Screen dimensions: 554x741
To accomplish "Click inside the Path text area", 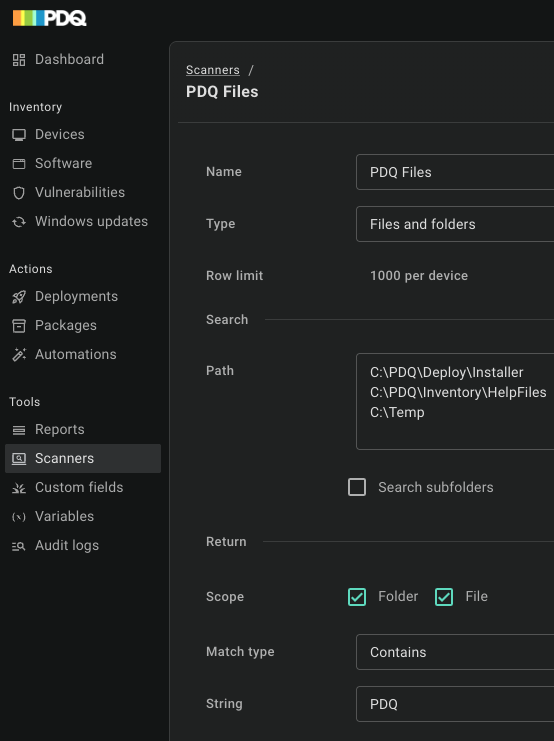I will tap(455, 402).
